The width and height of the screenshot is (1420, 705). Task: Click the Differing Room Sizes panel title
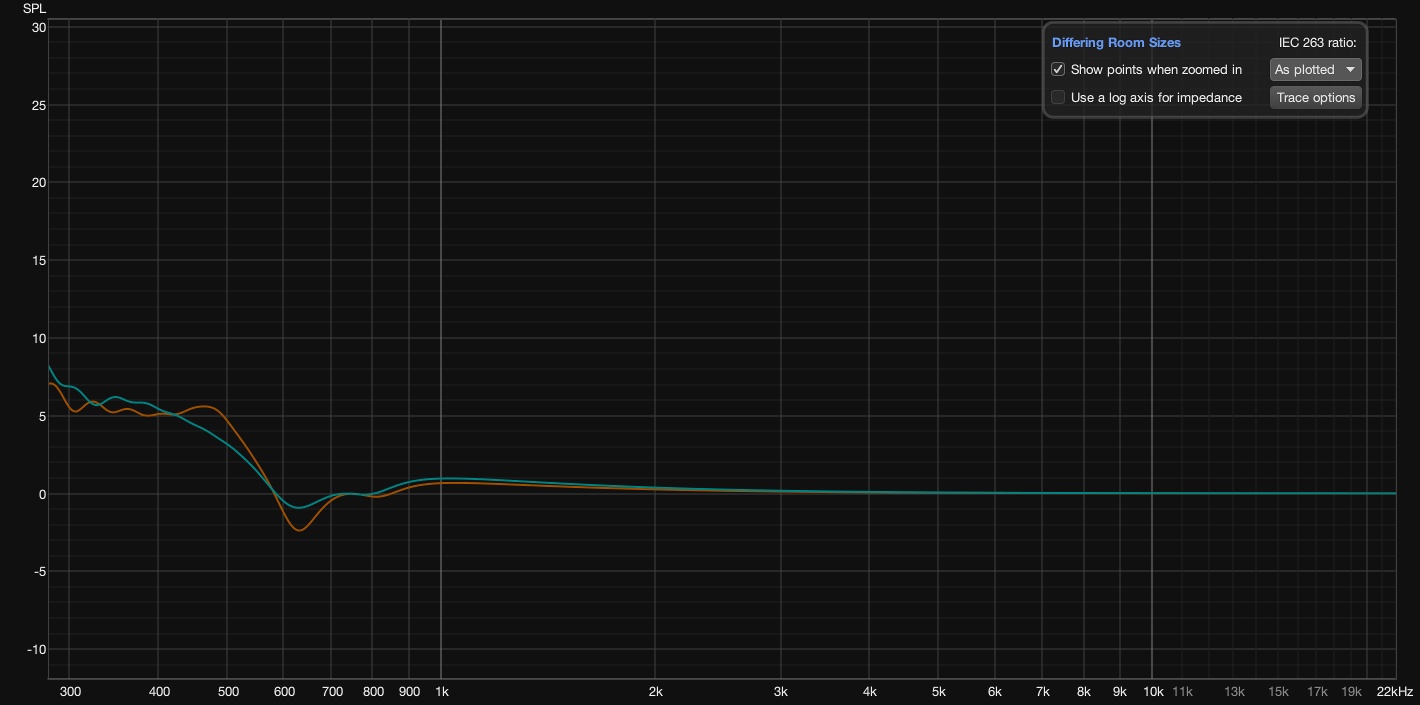click(1116, 43)
